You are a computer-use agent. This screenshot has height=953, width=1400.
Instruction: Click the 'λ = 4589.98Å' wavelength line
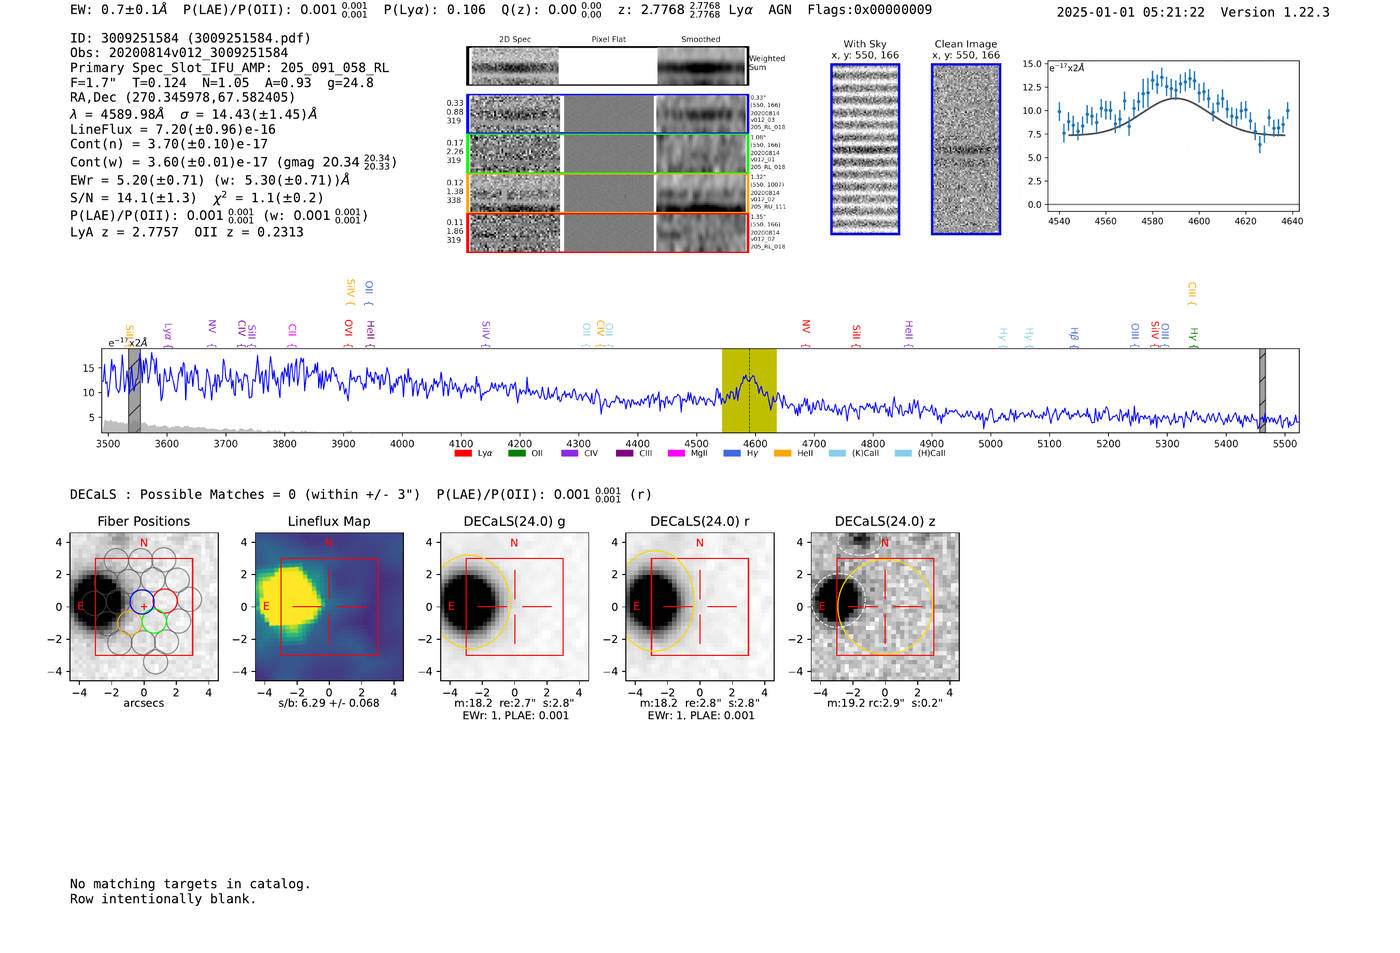pos(193,114)
